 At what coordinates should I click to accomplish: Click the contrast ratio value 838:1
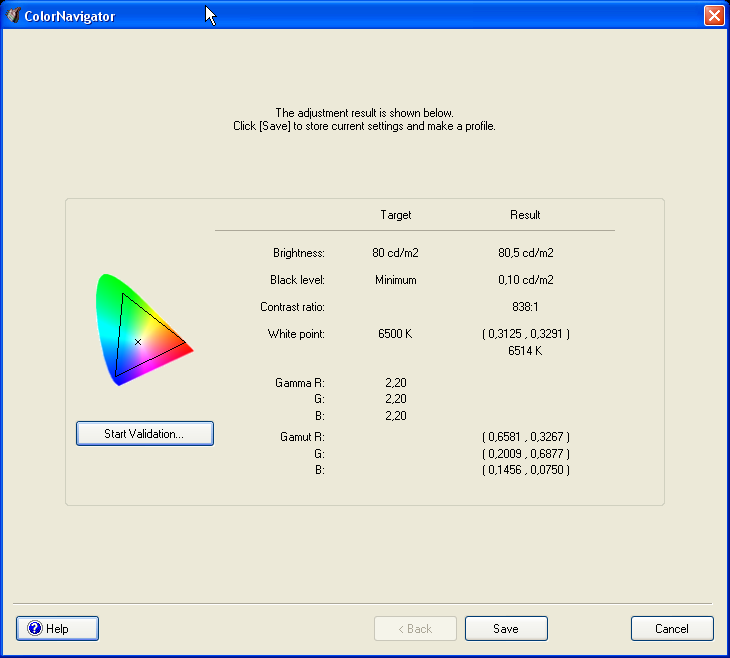click(525, 307)
